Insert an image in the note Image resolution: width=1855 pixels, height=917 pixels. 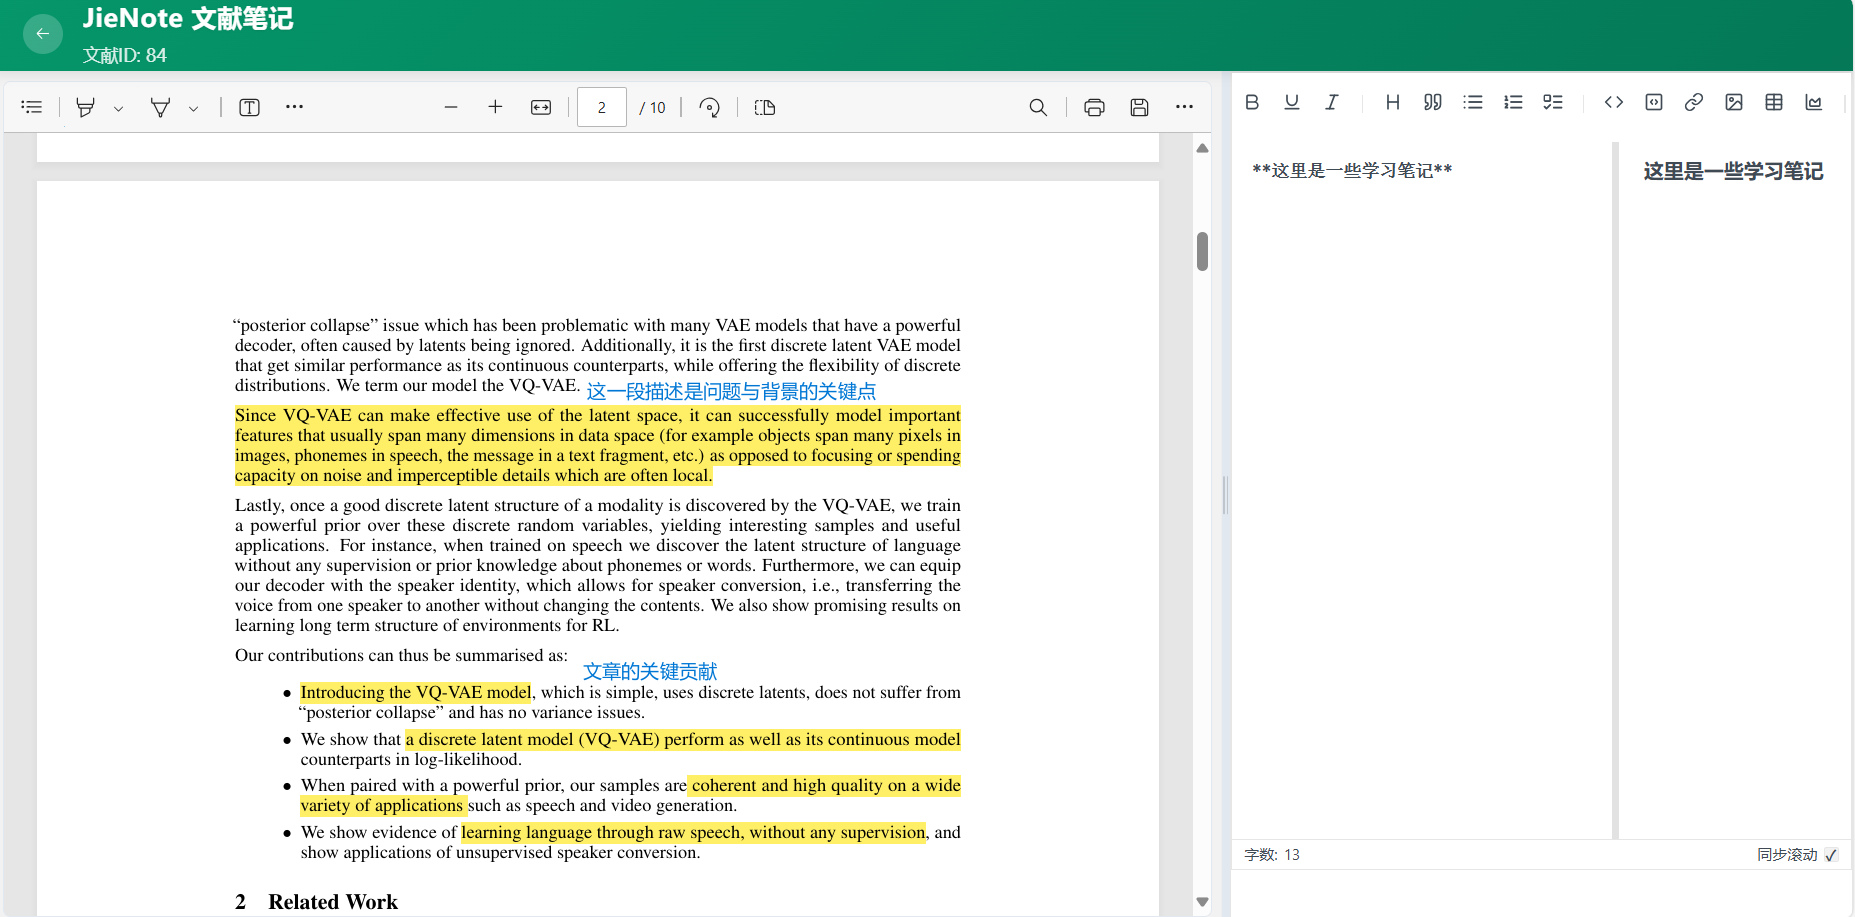tap(1734, 102)
